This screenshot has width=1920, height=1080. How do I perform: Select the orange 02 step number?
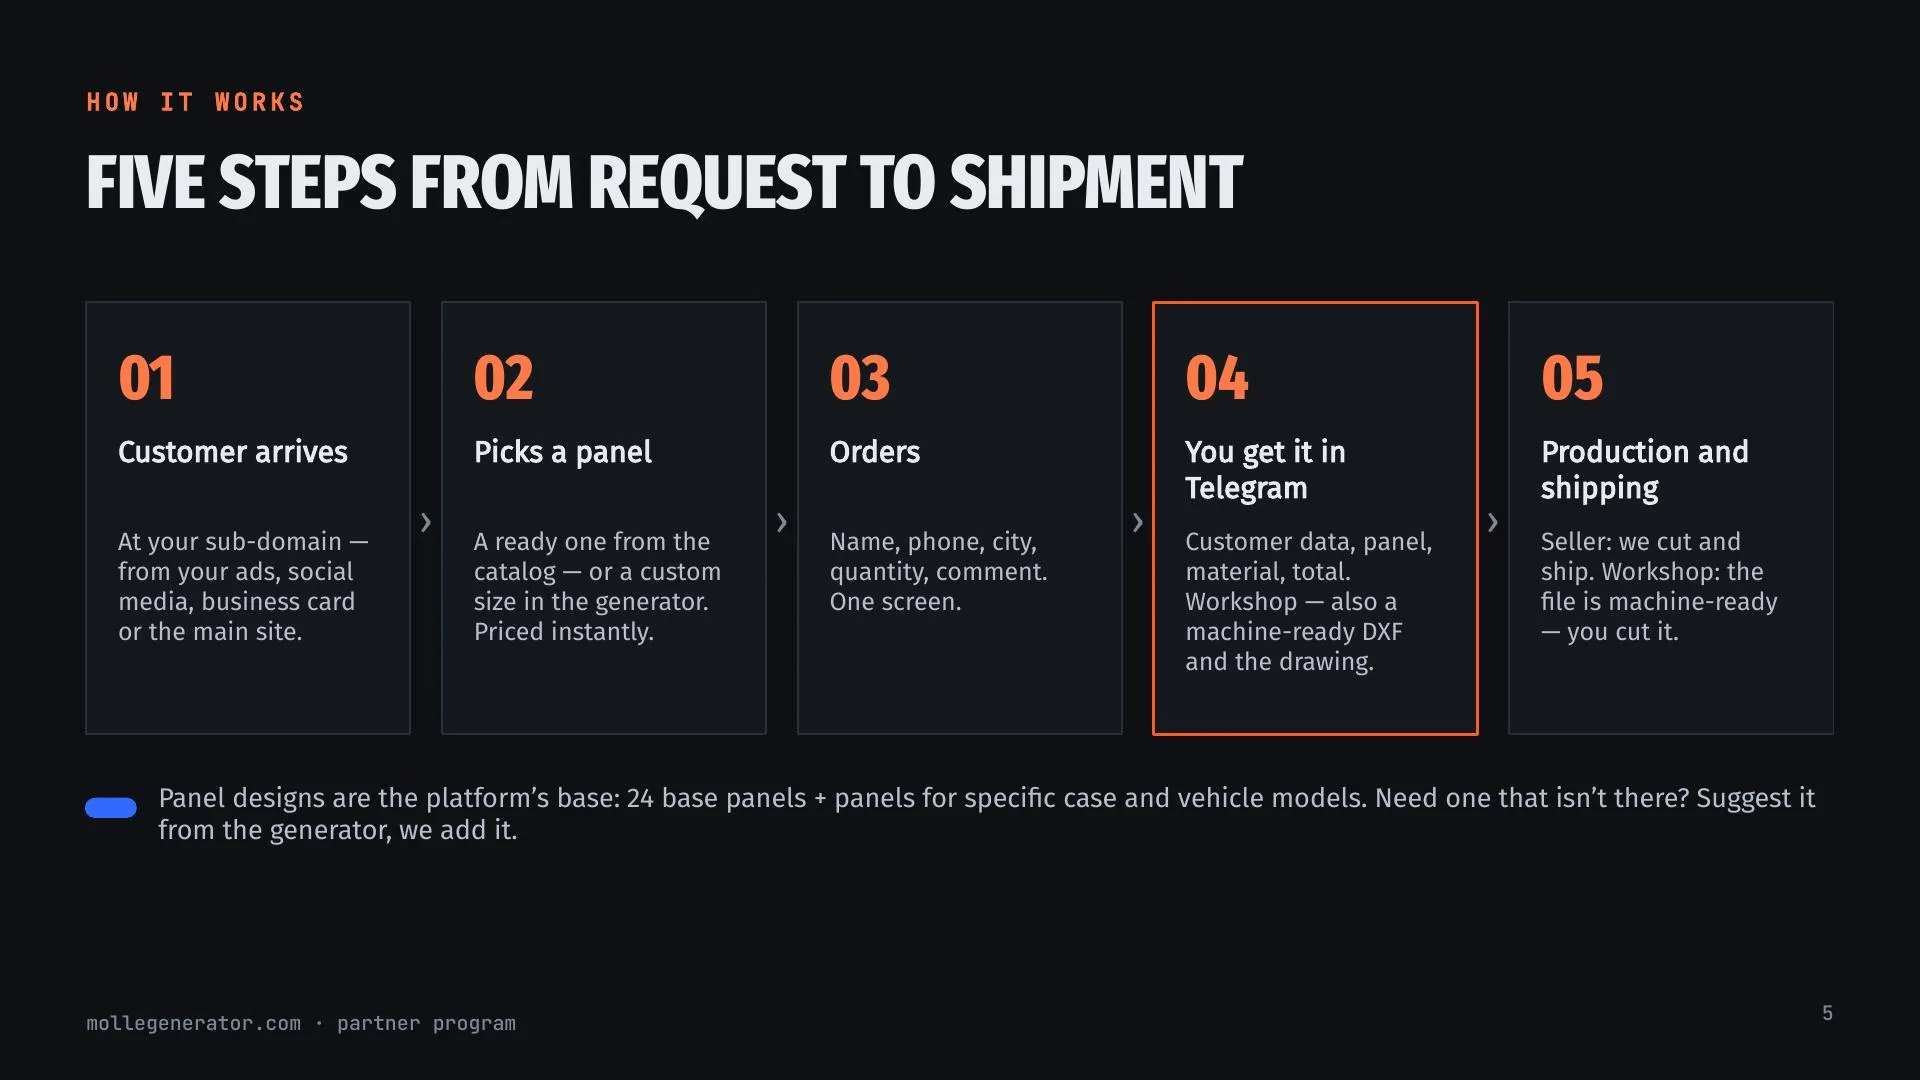pos(503,378)
